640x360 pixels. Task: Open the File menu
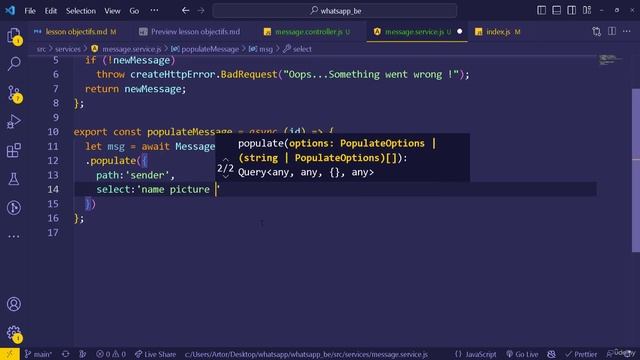tap(30, 11)
